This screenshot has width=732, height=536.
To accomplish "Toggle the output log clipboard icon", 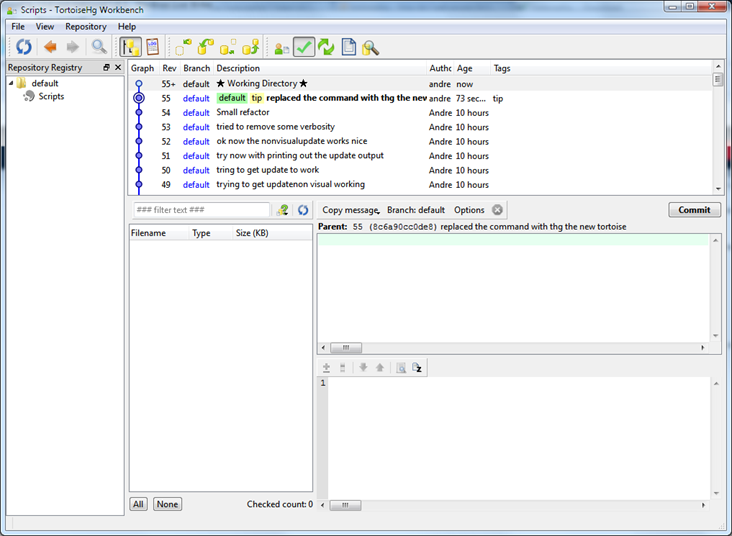I will coord(153,47).
